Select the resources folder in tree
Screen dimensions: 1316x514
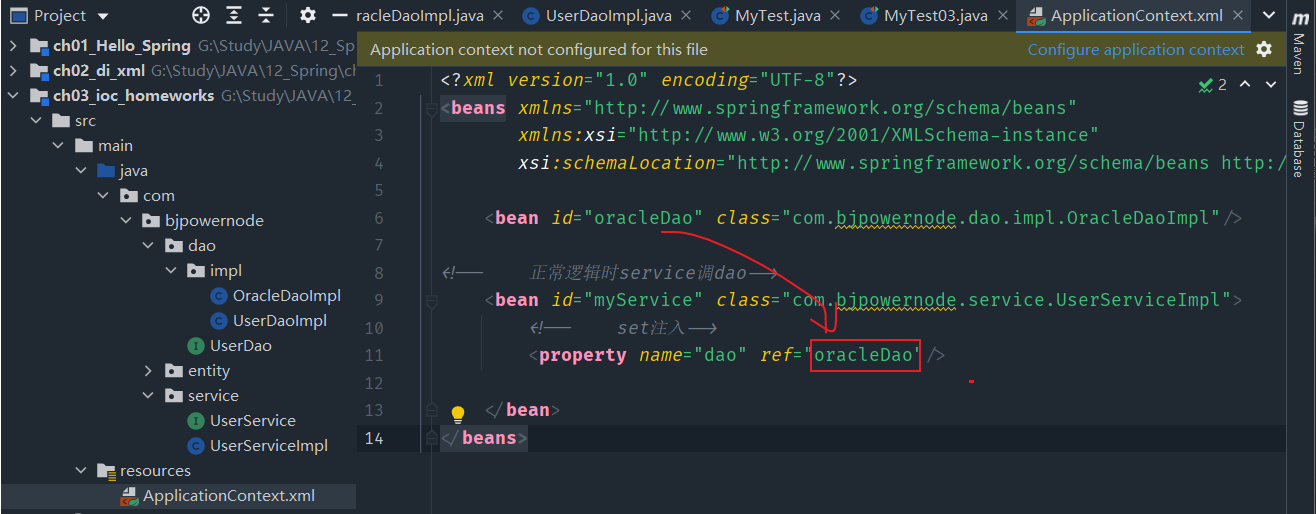point(155,471)
